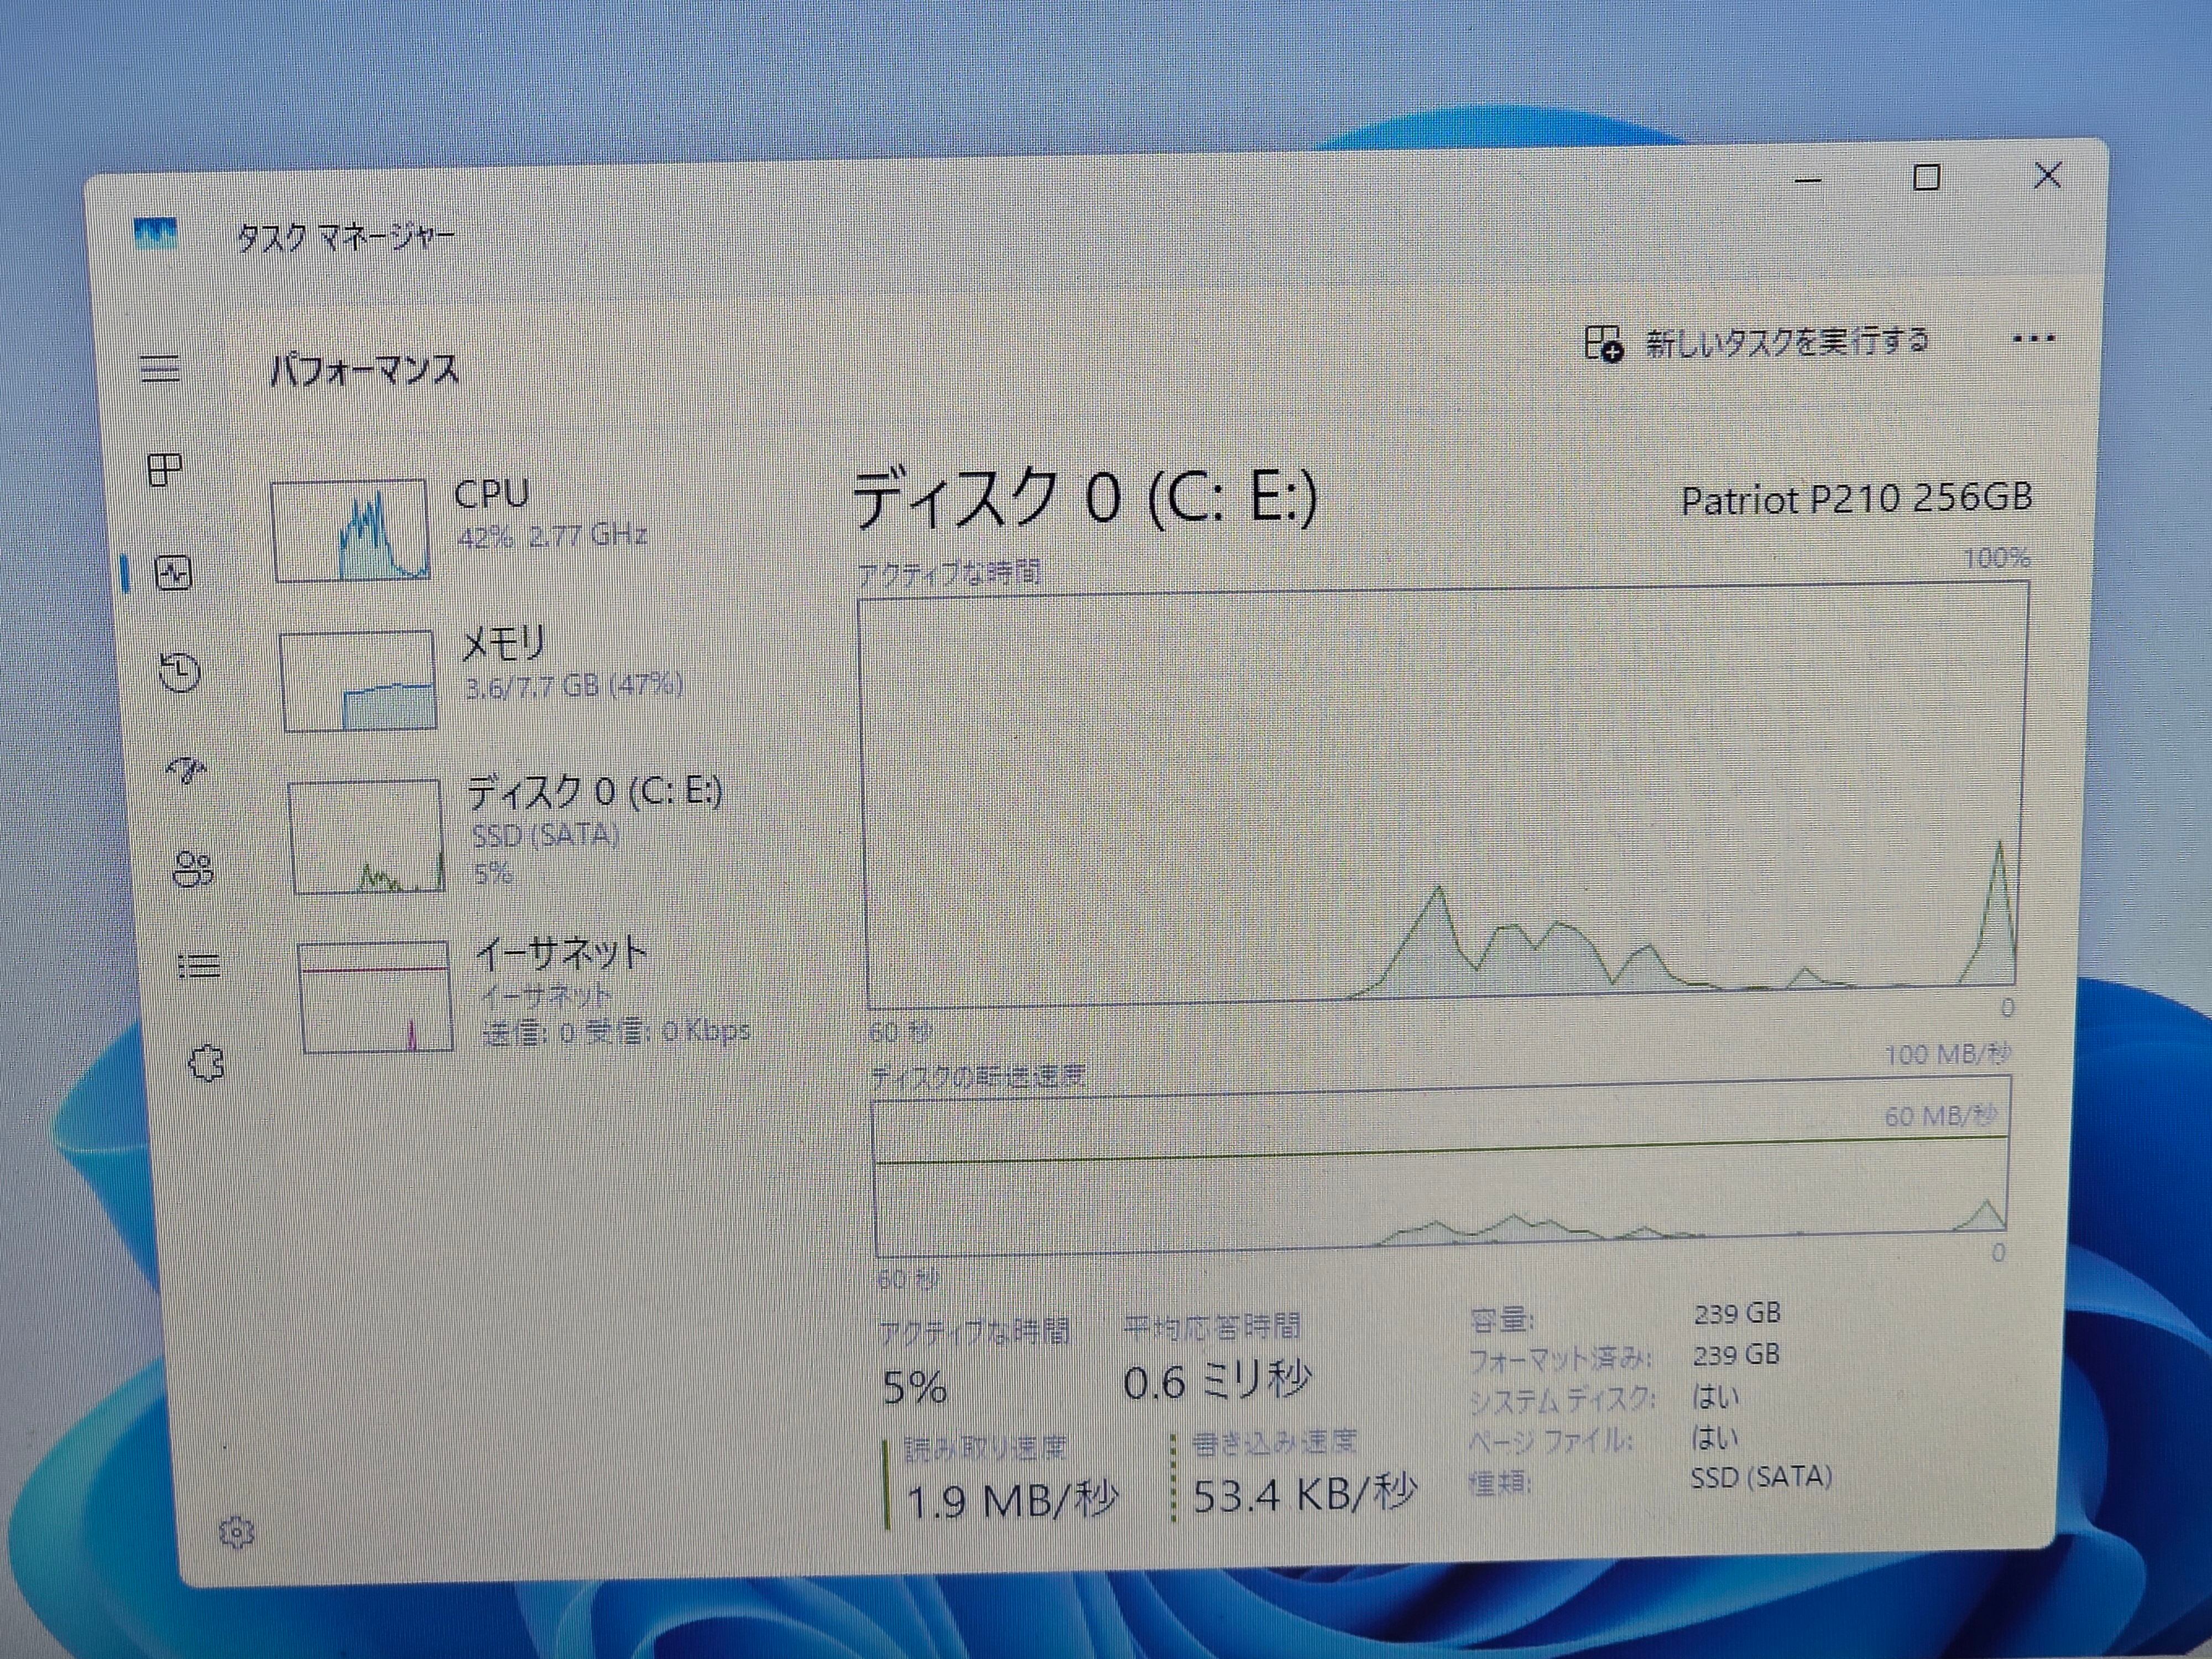Viewport: 2212px width, 1659px height.
Task: Open the Startup apps gauge icon
Action: coord(187,769)
